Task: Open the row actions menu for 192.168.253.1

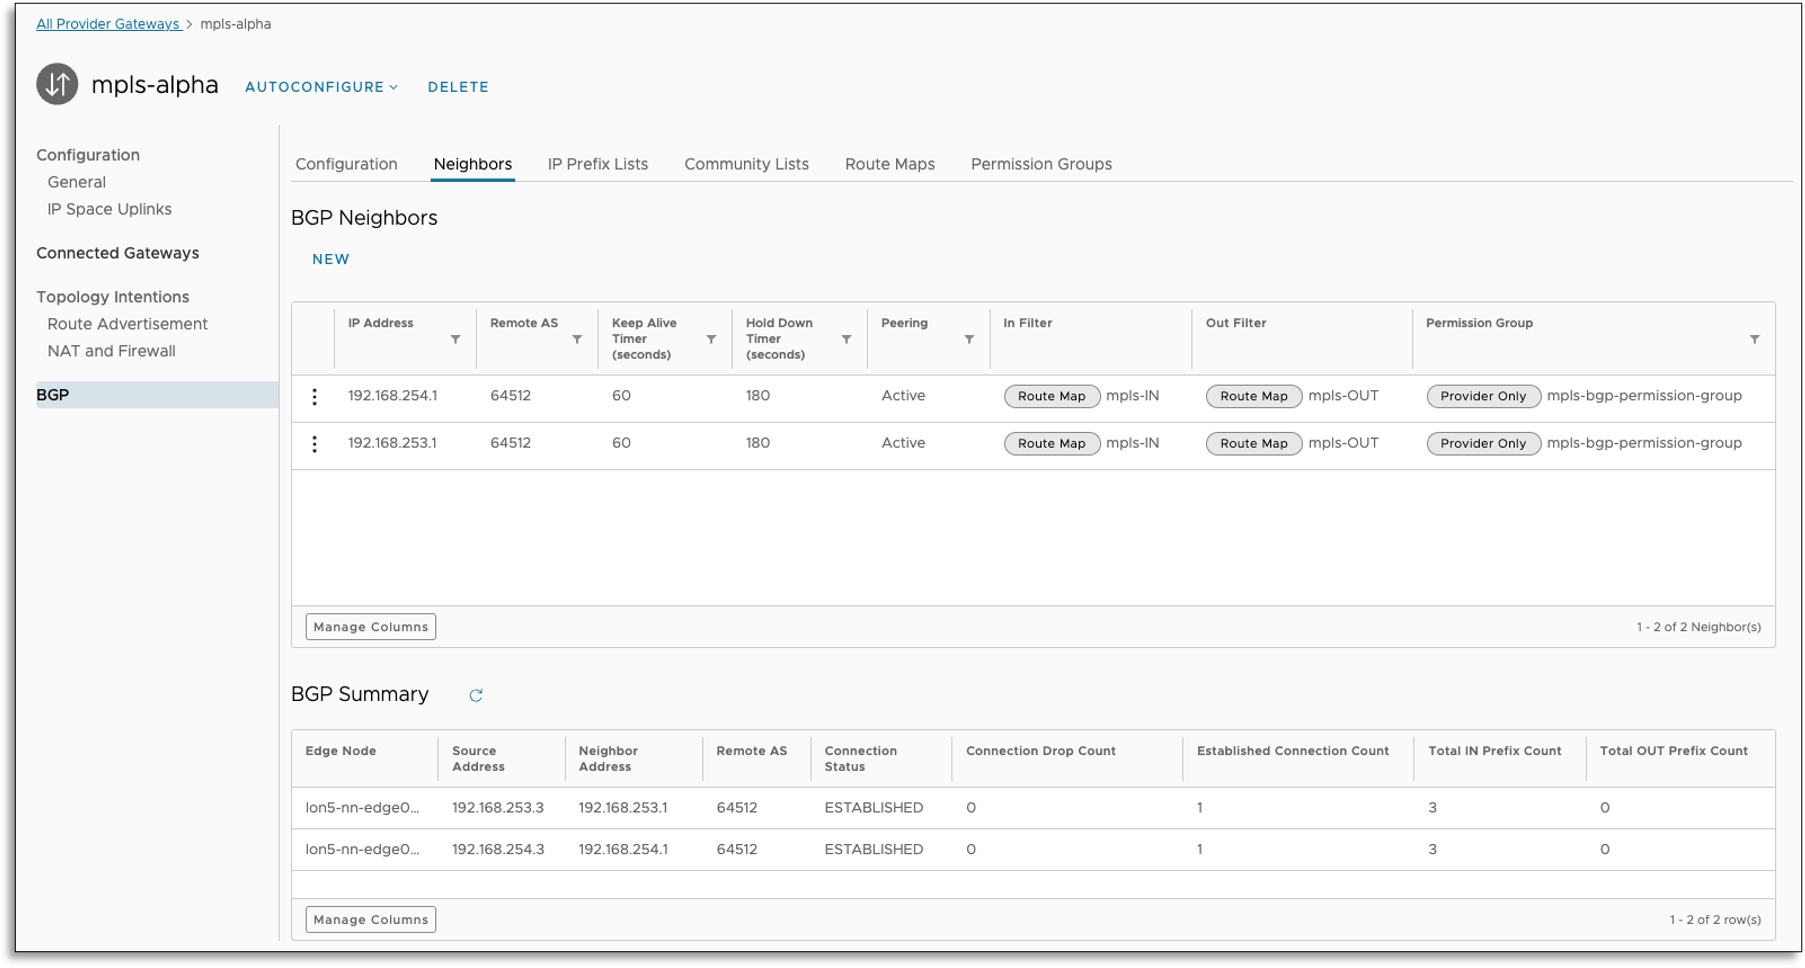Action: 314,444
